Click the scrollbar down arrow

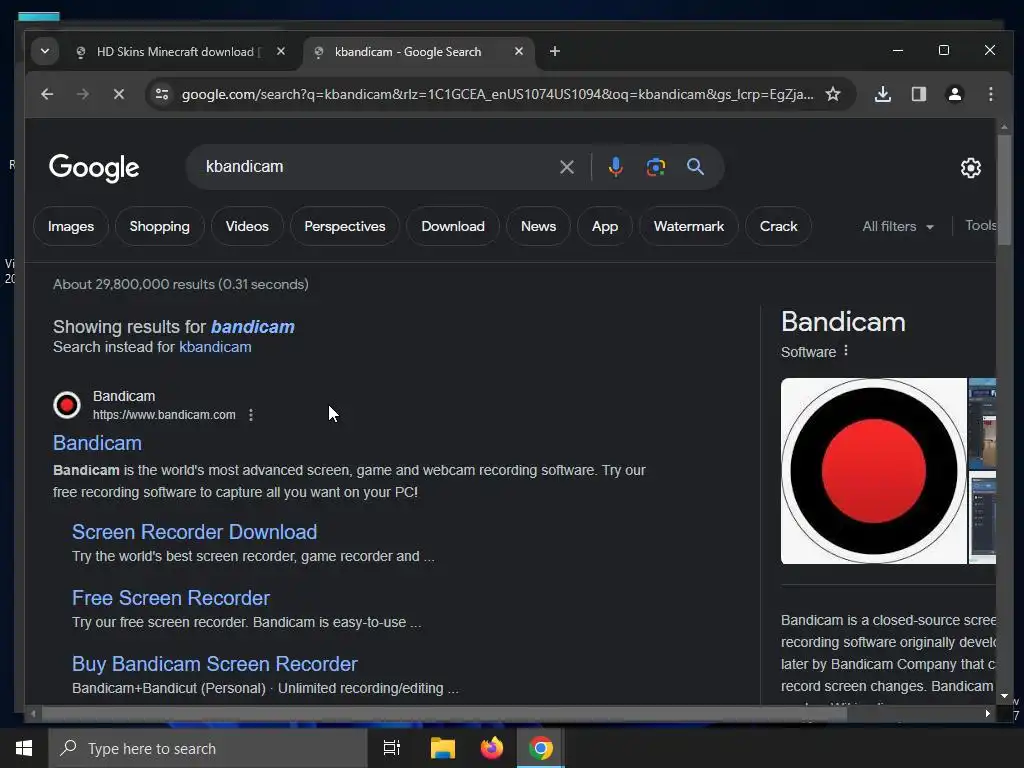click(1004, 696)
